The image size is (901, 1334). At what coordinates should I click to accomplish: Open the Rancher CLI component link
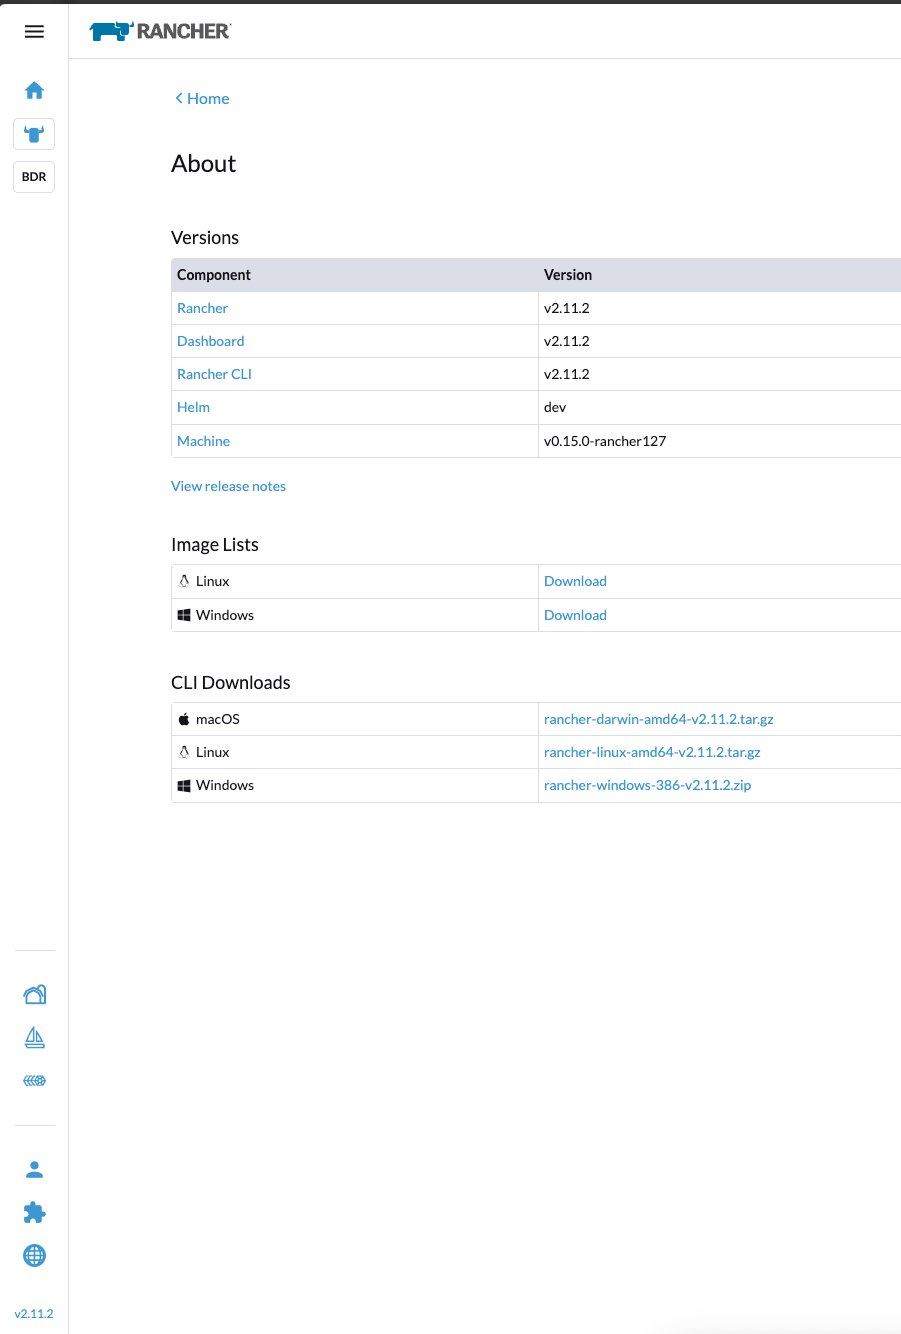214,374
